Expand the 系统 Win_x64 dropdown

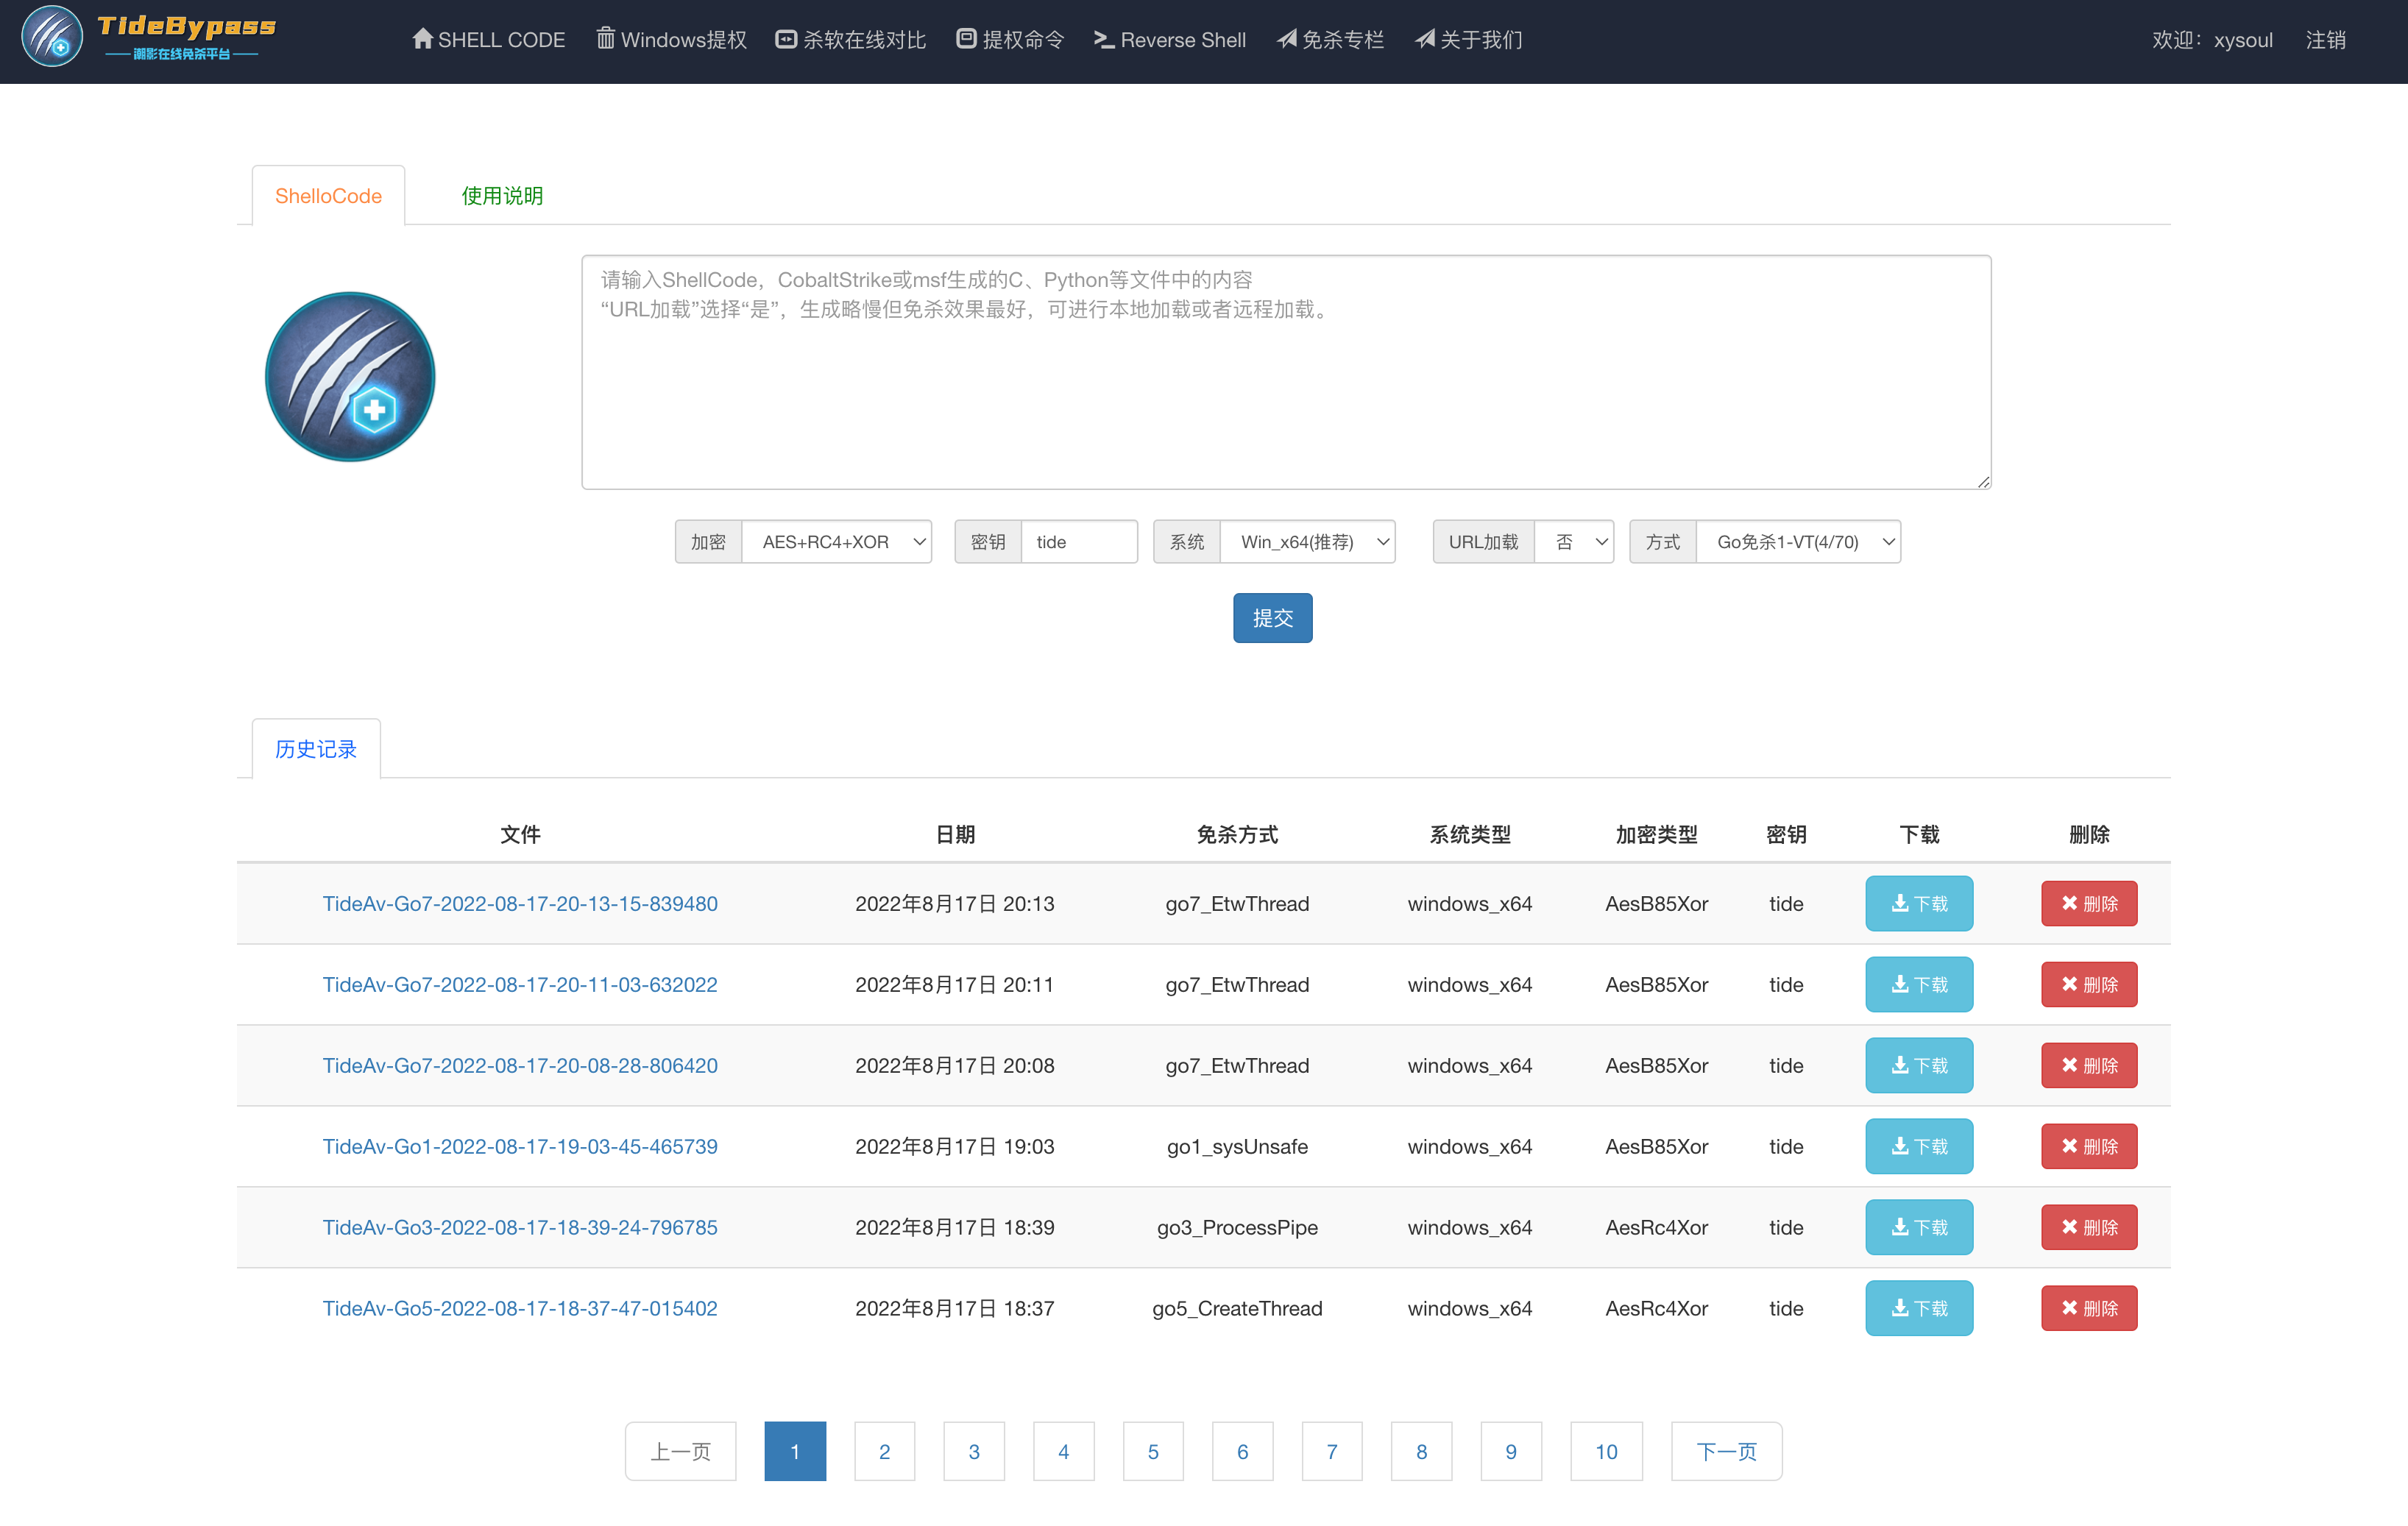click(x=1308, y=542)
